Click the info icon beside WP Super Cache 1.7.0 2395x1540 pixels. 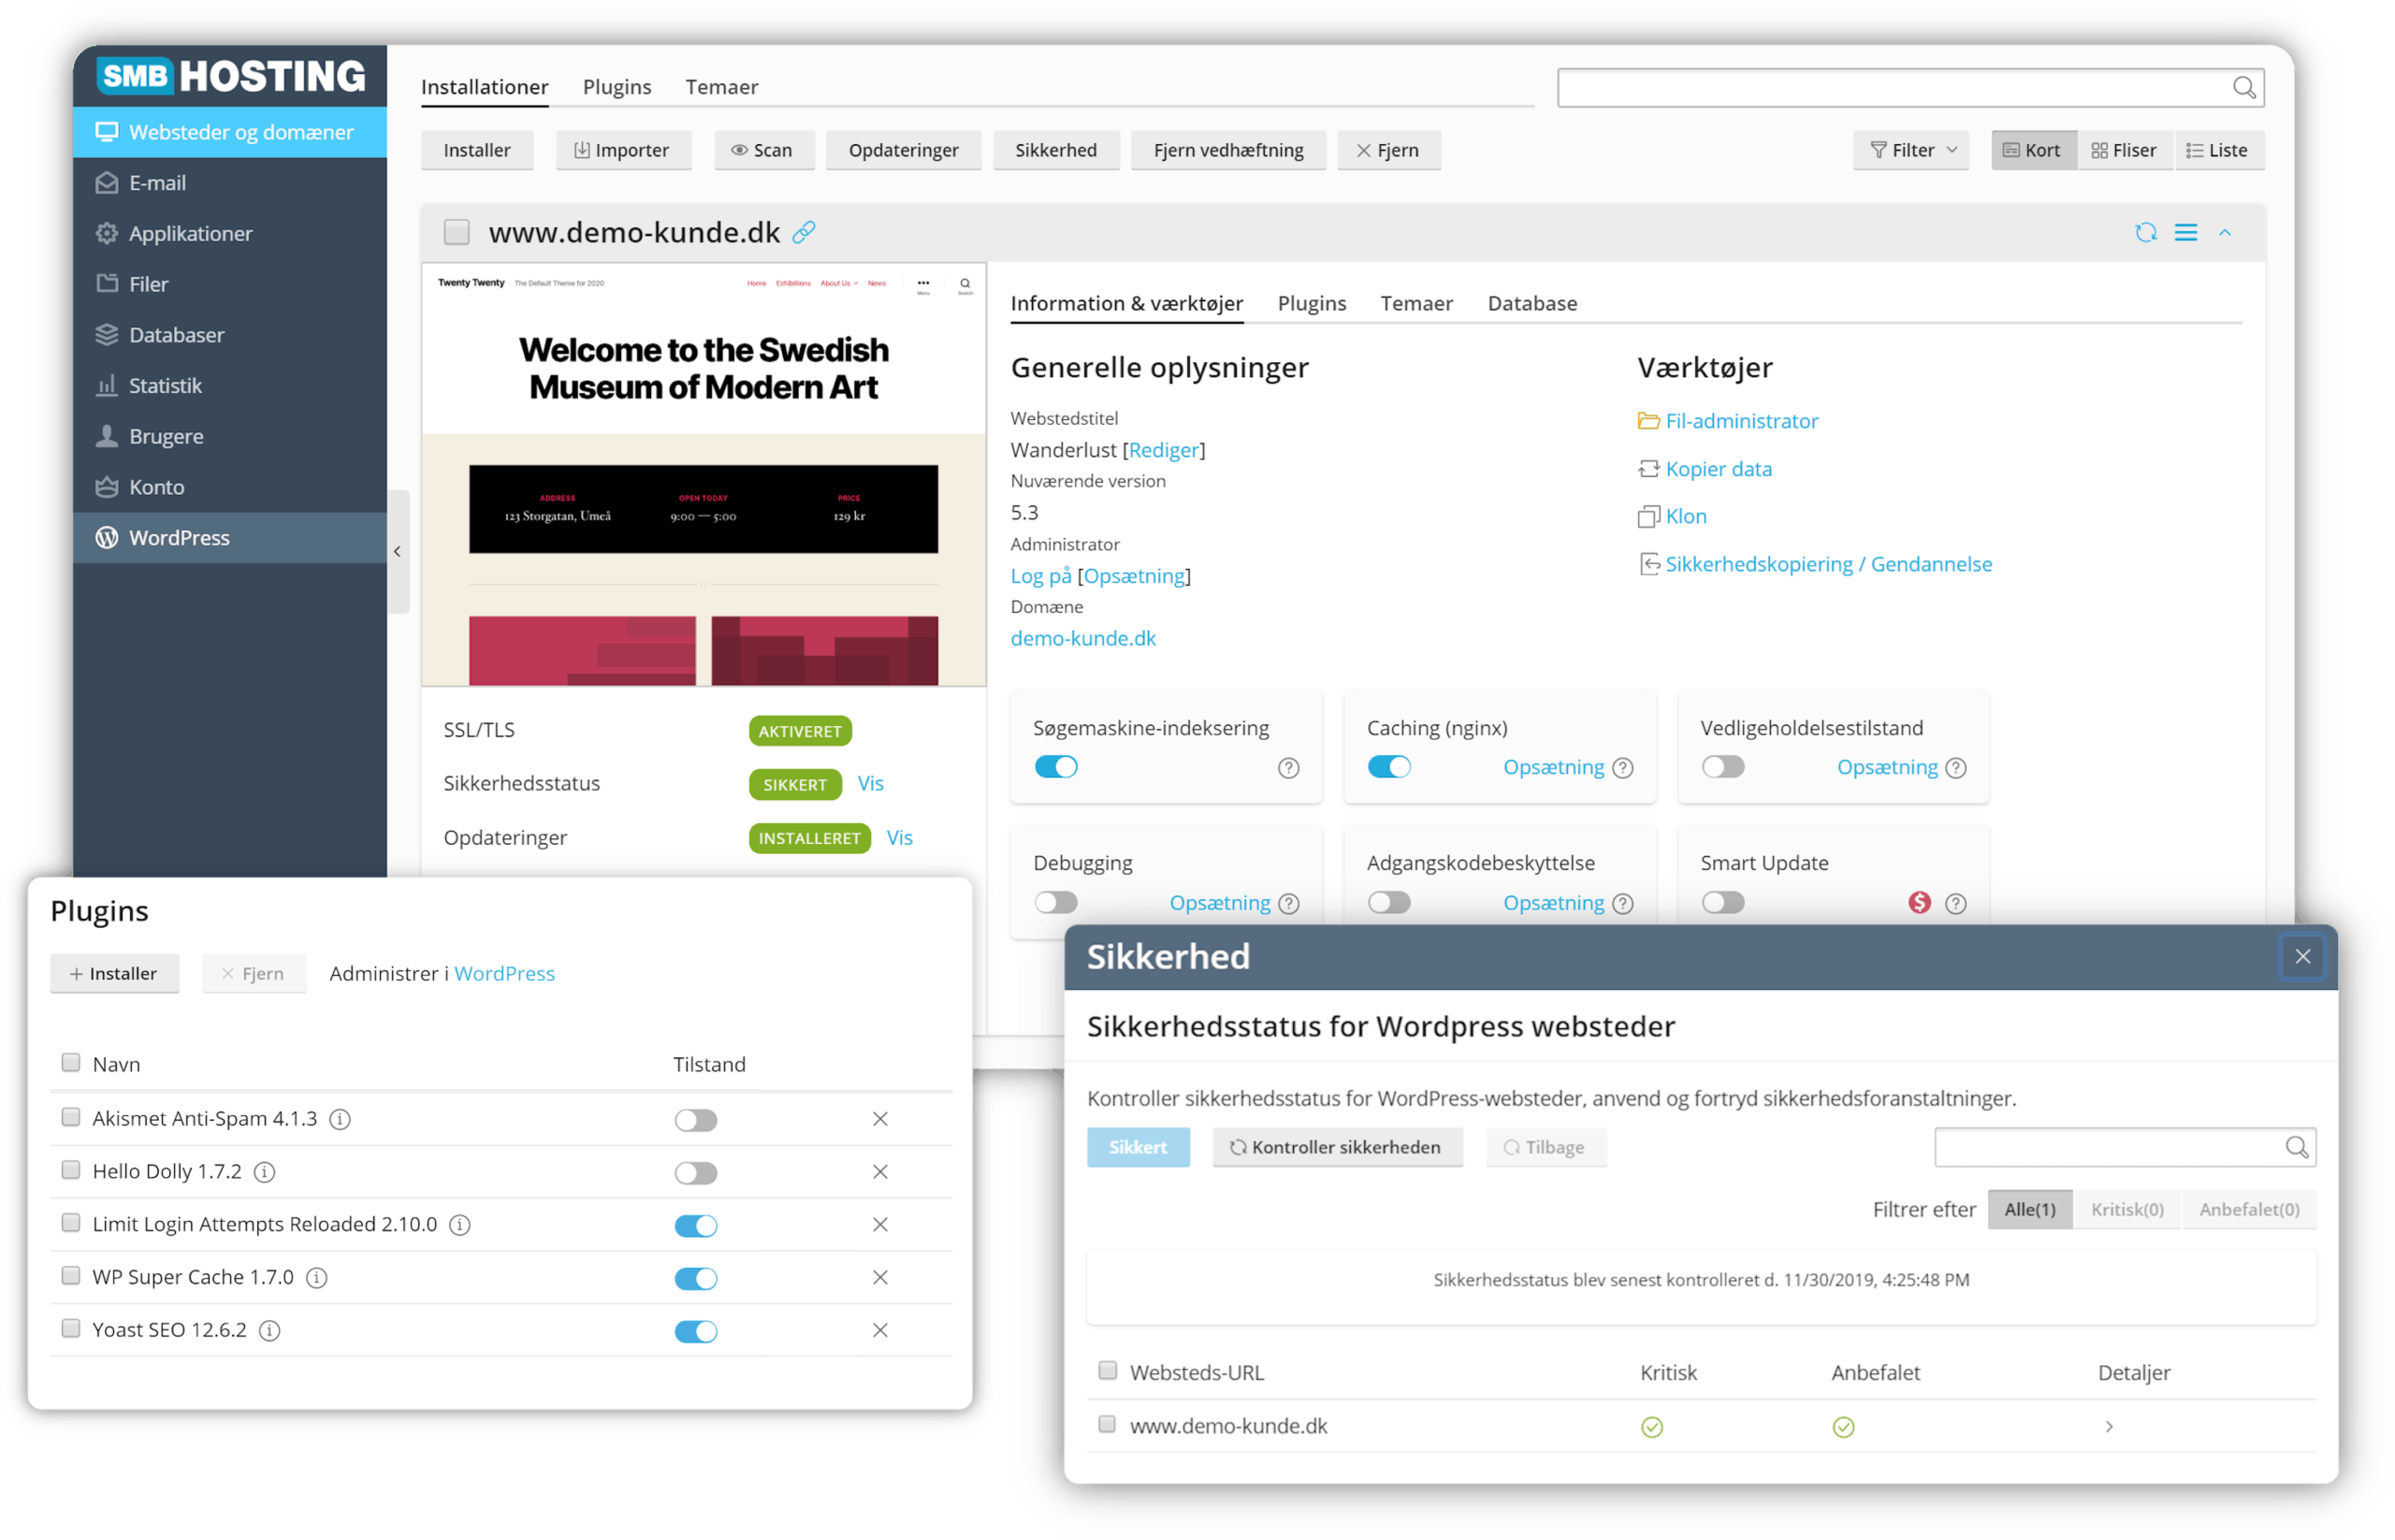317,1278
